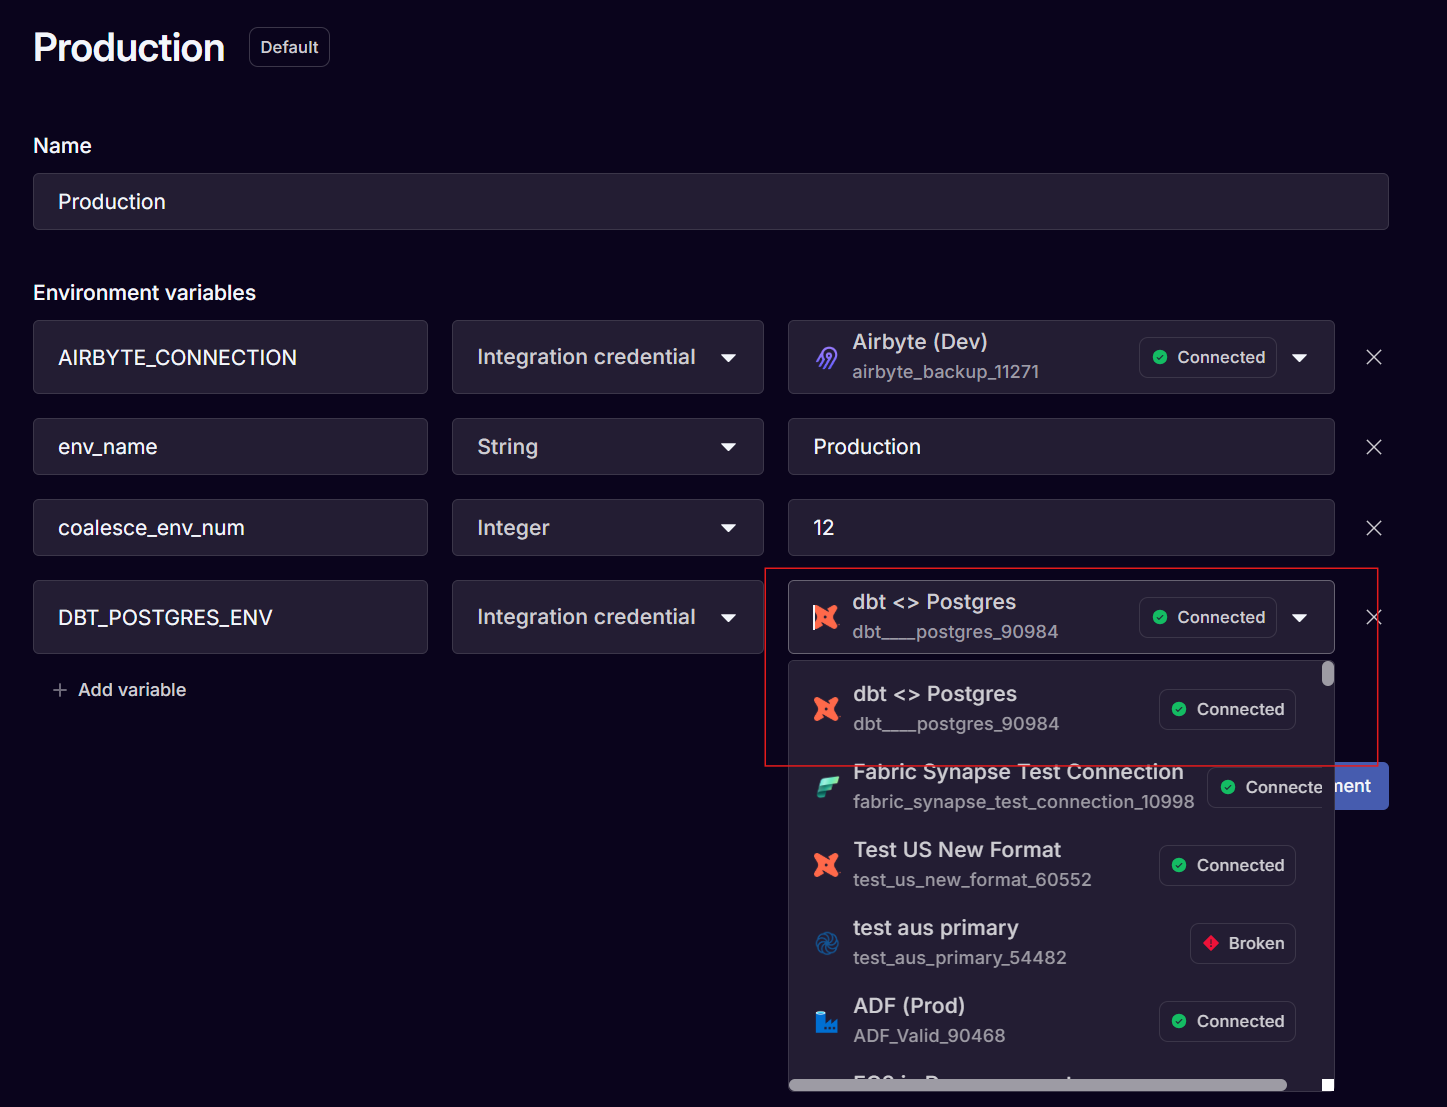Open the type dropdown for AIRBYTE_CONNECTION
1447x1107 pixels.
pyautogui.click(x=608, y=357)
